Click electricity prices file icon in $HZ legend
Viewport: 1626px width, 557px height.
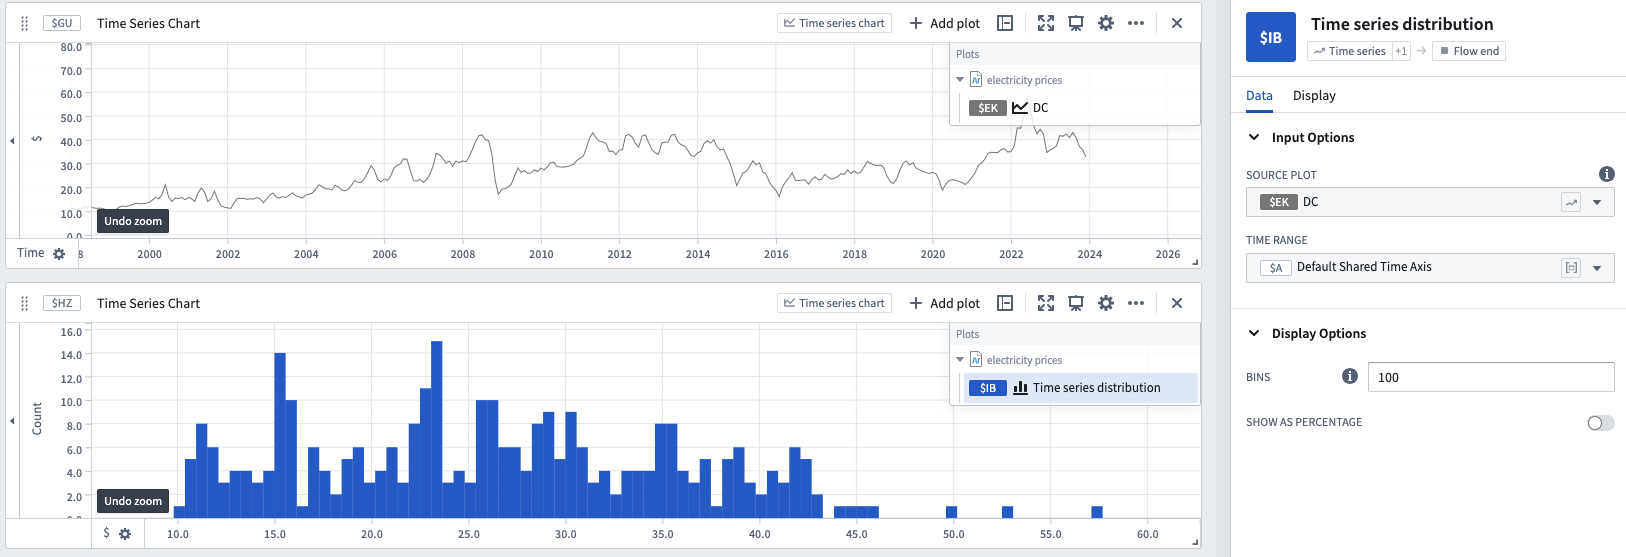[976, 360]
